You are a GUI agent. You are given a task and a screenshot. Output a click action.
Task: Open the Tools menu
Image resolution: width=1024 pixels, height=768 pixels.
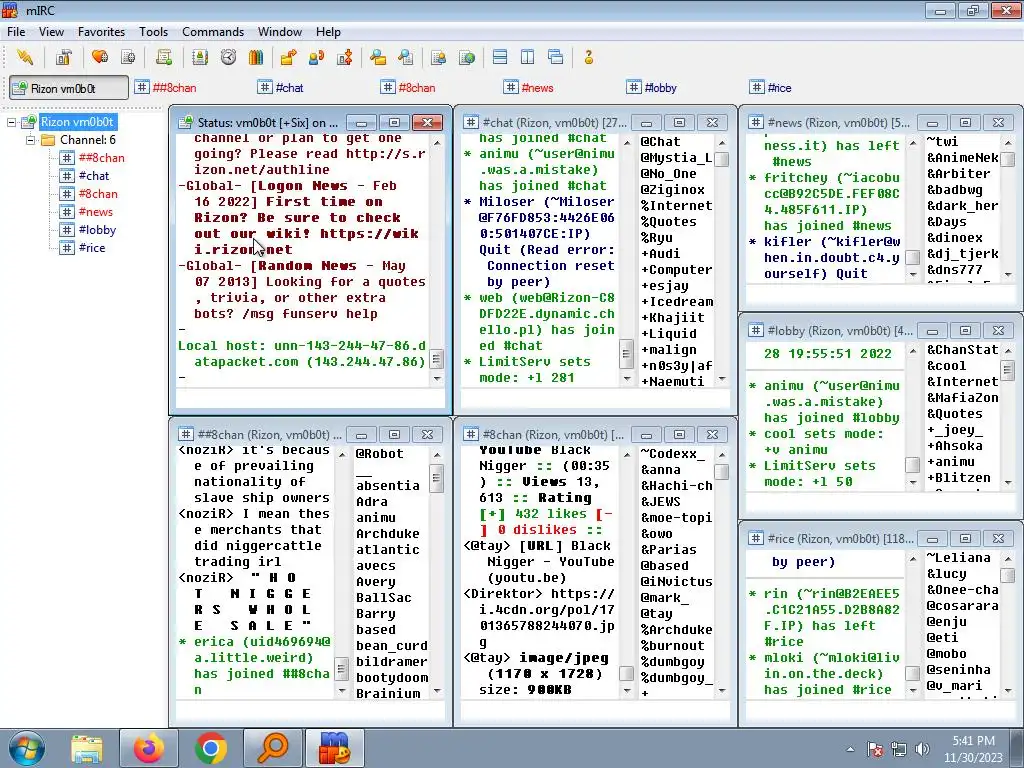[x=153, y=31]
